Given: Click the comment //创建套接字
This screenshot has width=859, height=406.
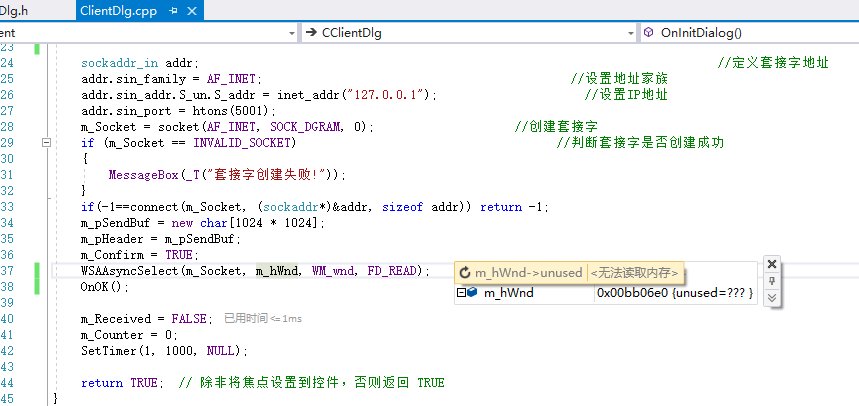Looking at the screenshot, I should point(556,127).
